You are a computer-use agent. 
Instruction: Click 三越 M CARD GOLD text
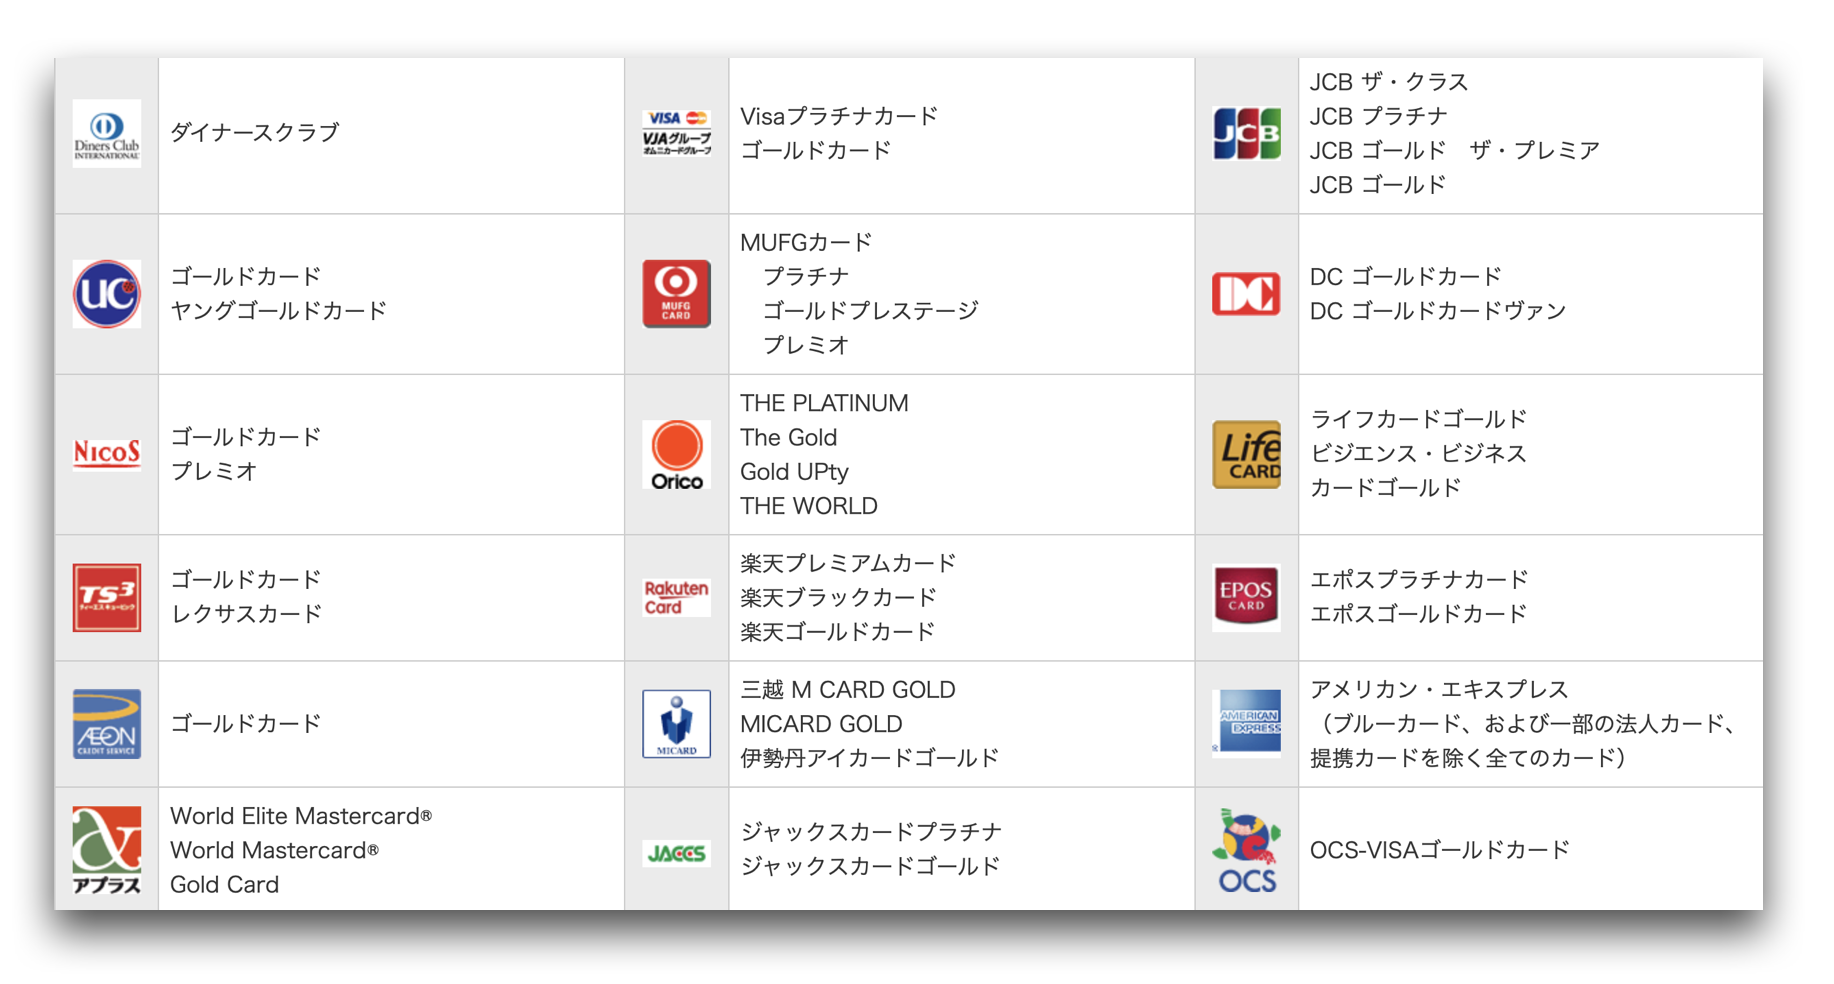pos(848,690)
